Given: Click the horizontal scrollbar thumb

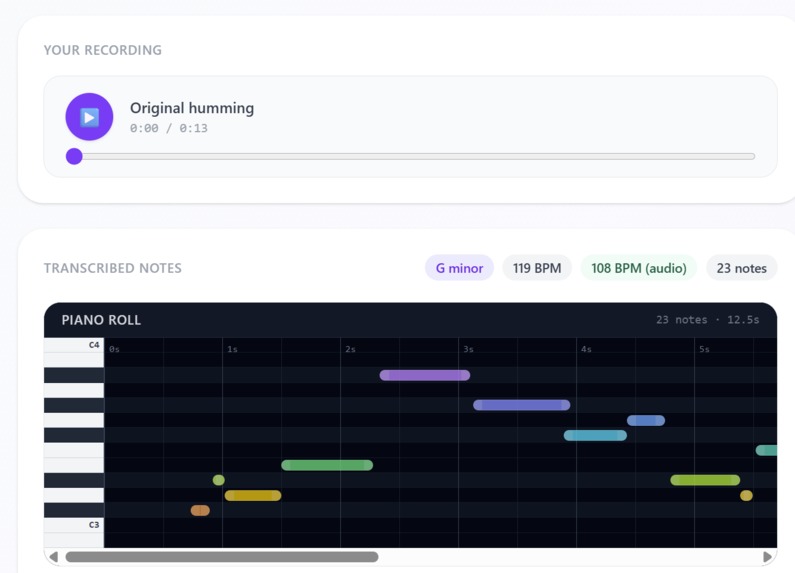Looking at the screenshot, I should pos(222,557).
